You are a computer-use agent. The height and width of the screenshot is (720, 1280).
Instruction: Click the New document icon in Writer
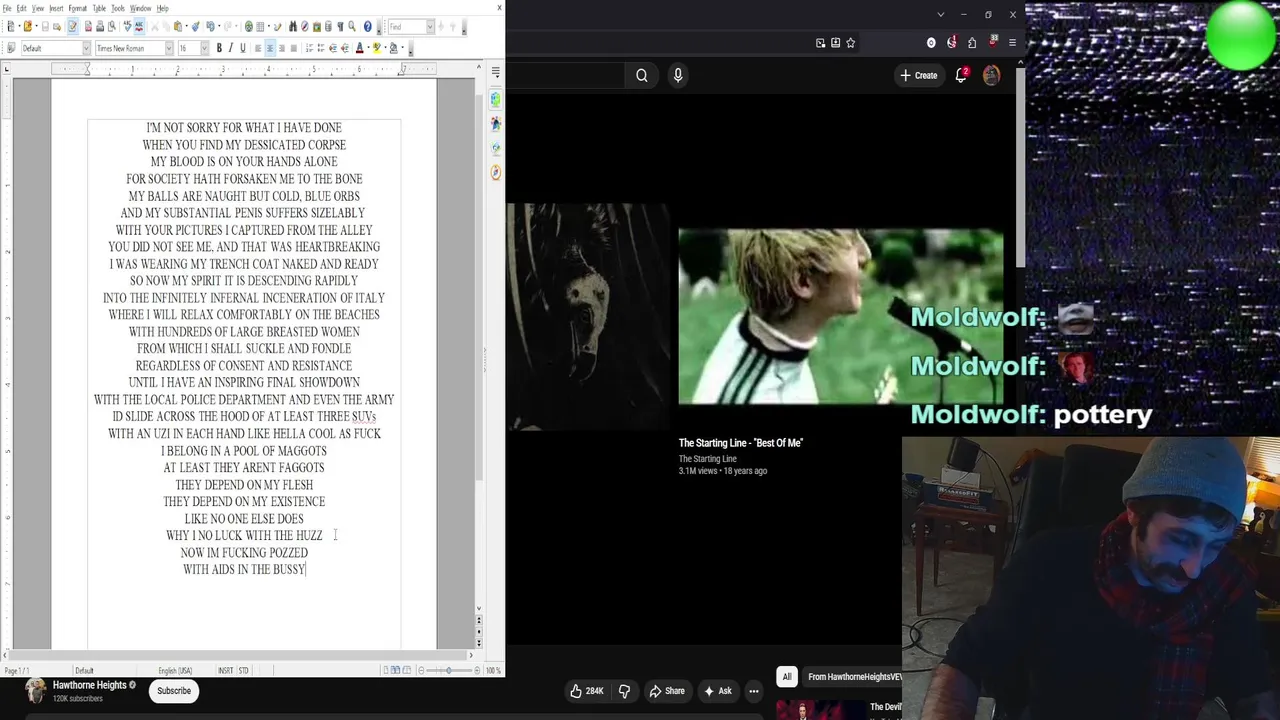pos(11,27)
